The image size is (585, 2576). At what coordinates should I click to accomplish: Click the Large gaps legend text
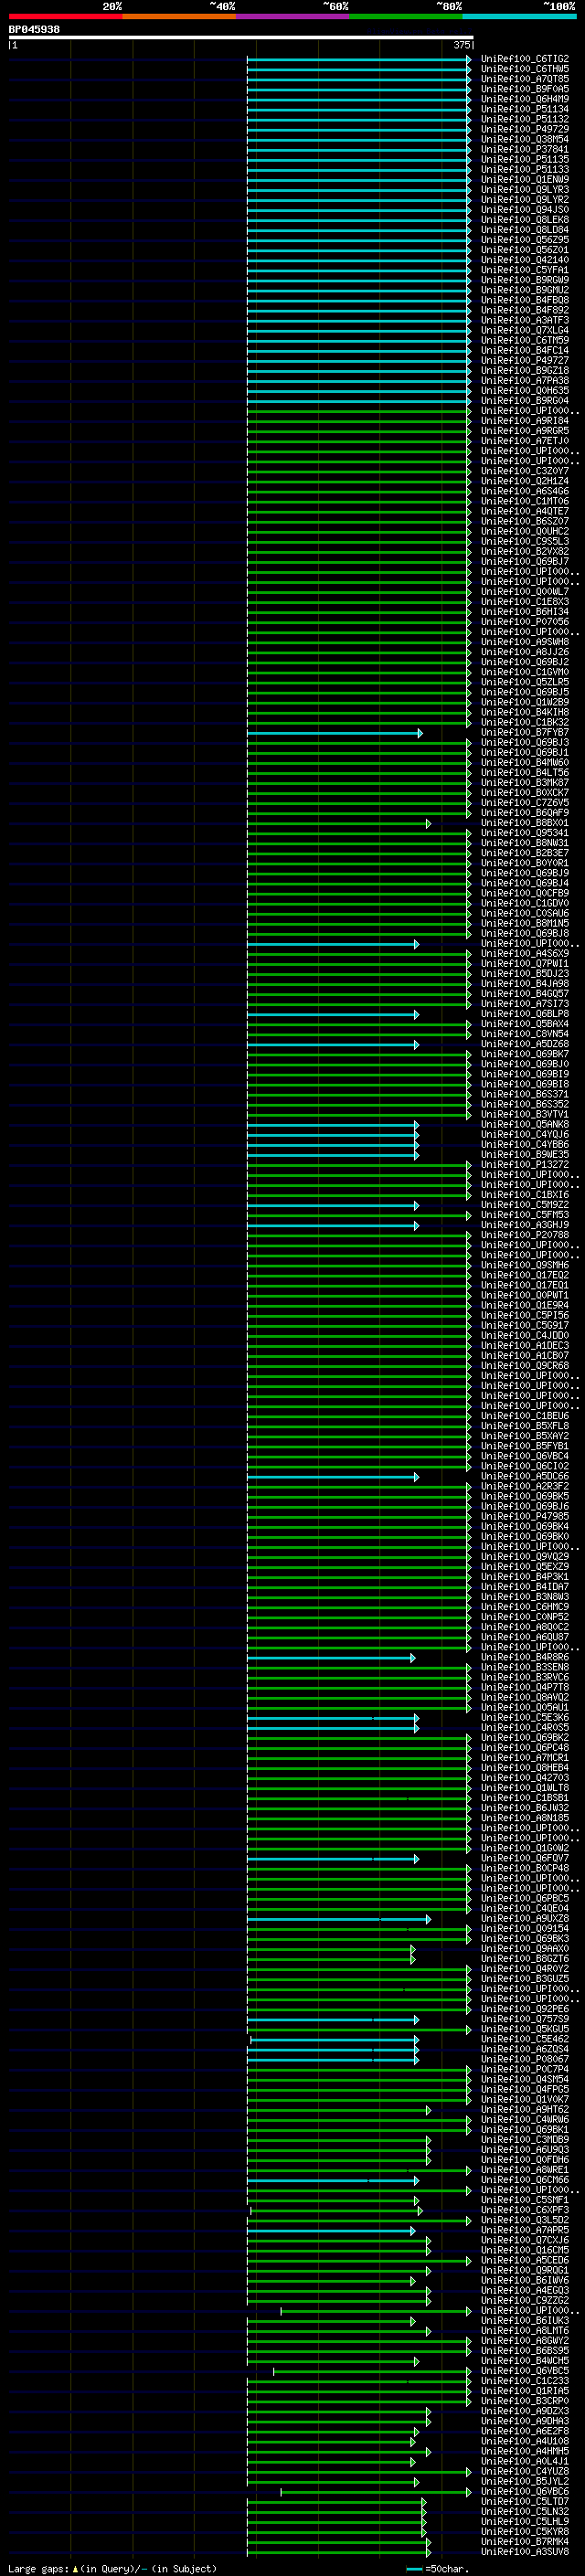112,2568
